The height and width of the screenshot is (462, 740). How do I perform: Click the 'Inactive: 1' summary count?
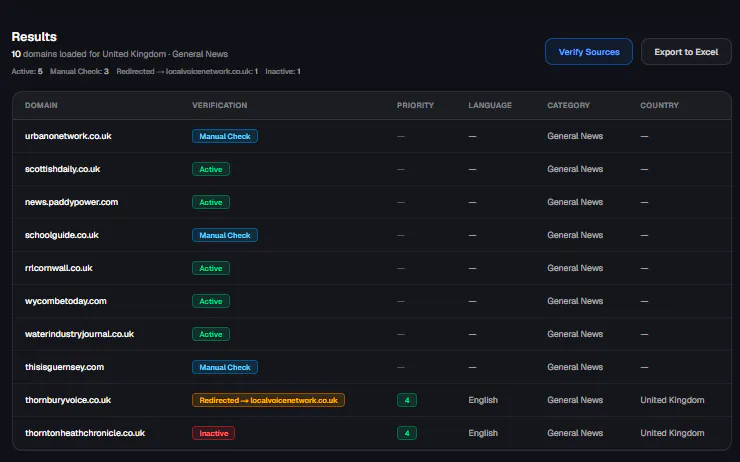283,71
